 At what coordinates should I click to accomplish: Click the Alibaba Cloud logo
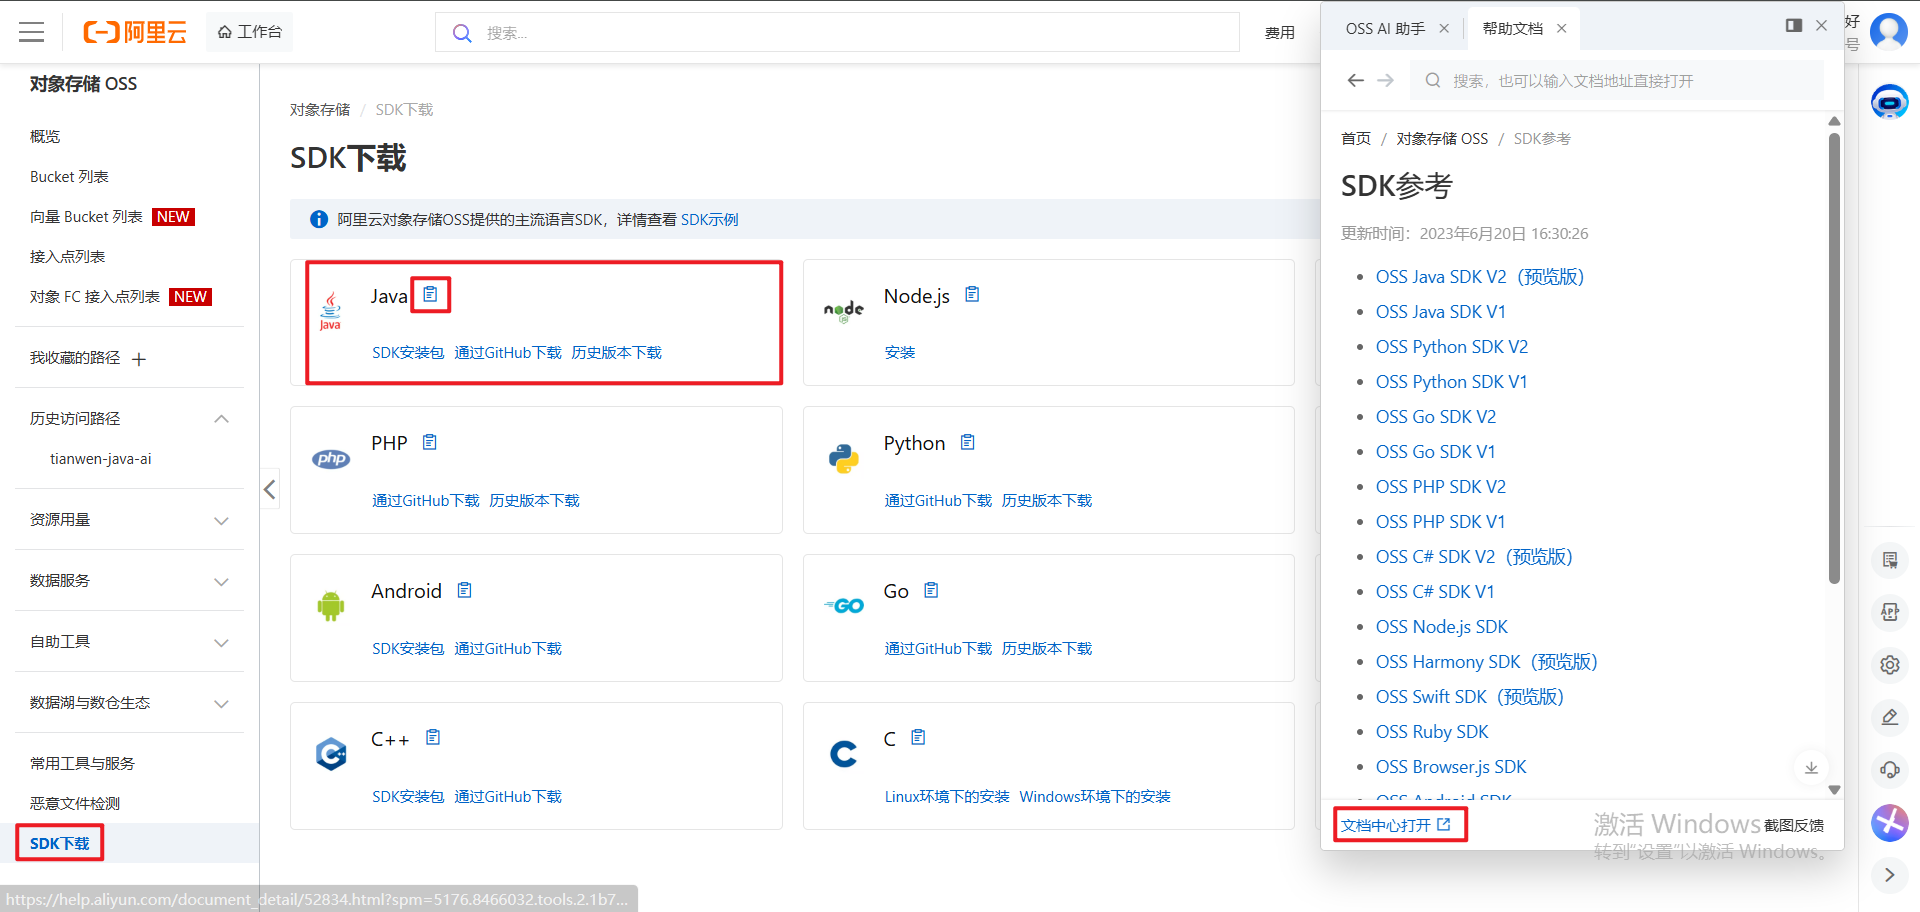134,32
